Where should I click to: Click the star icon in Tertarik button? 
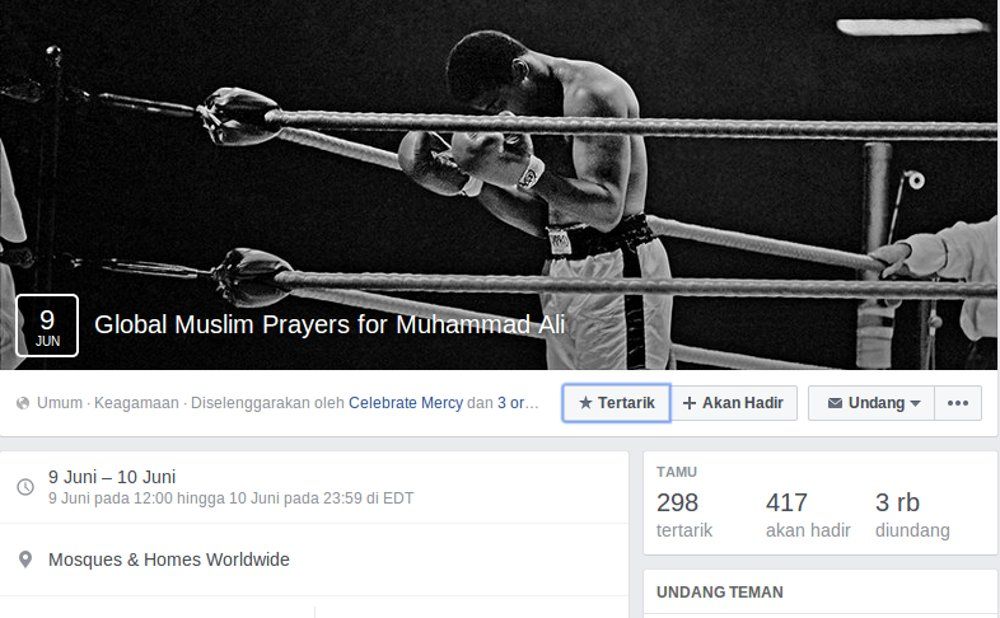point(585,402)
